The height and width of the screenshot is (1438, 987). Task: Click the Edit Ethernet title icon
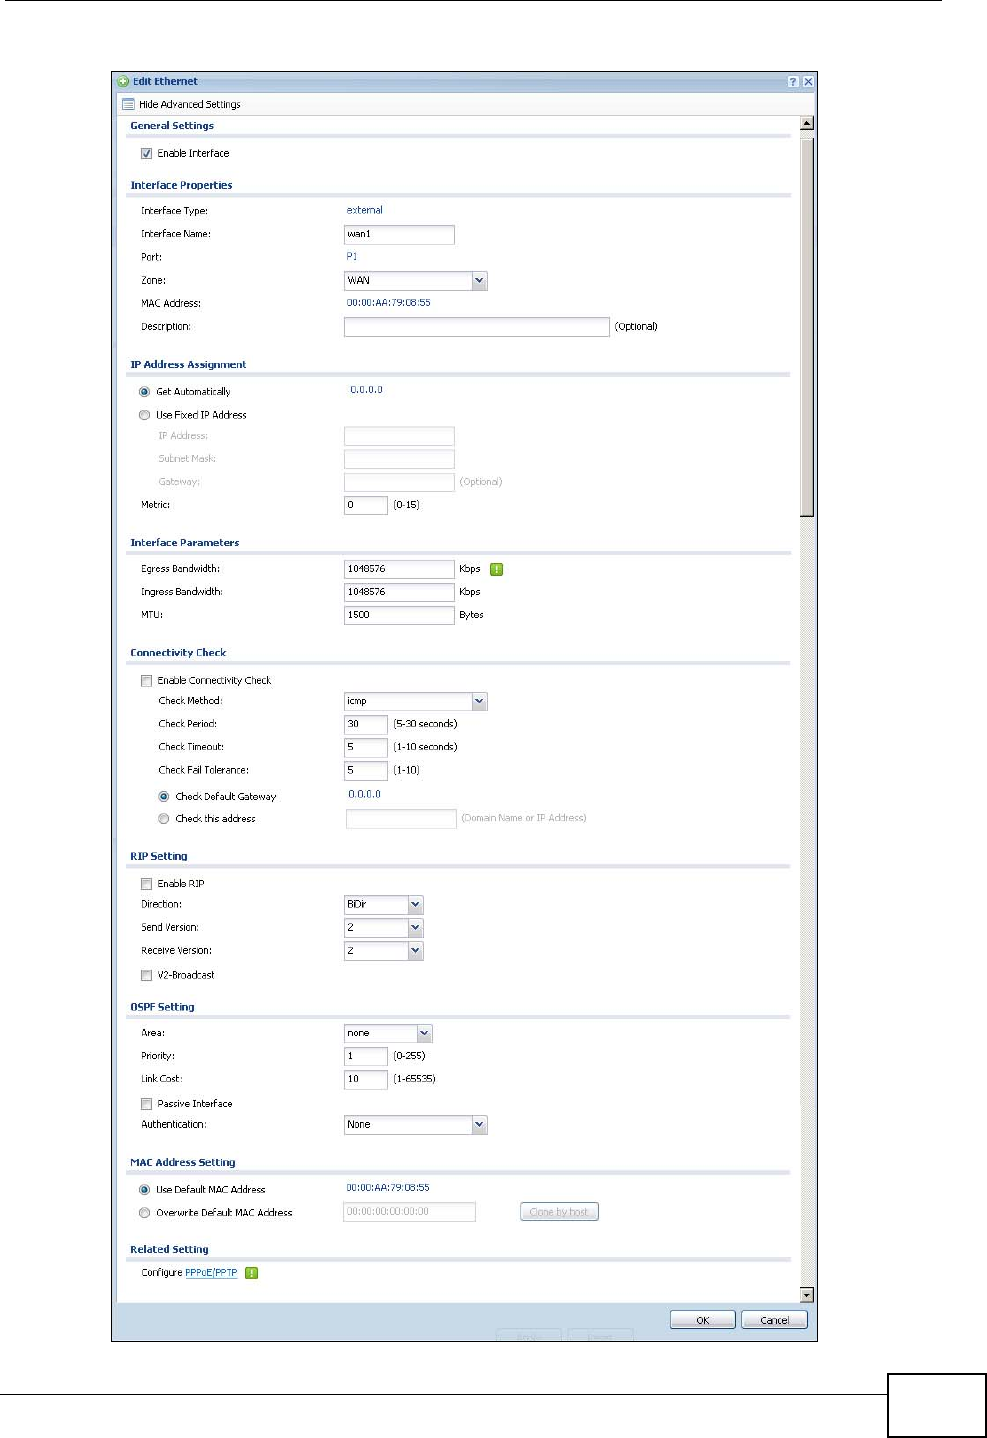pyautogui.click(x=123, y=82)
